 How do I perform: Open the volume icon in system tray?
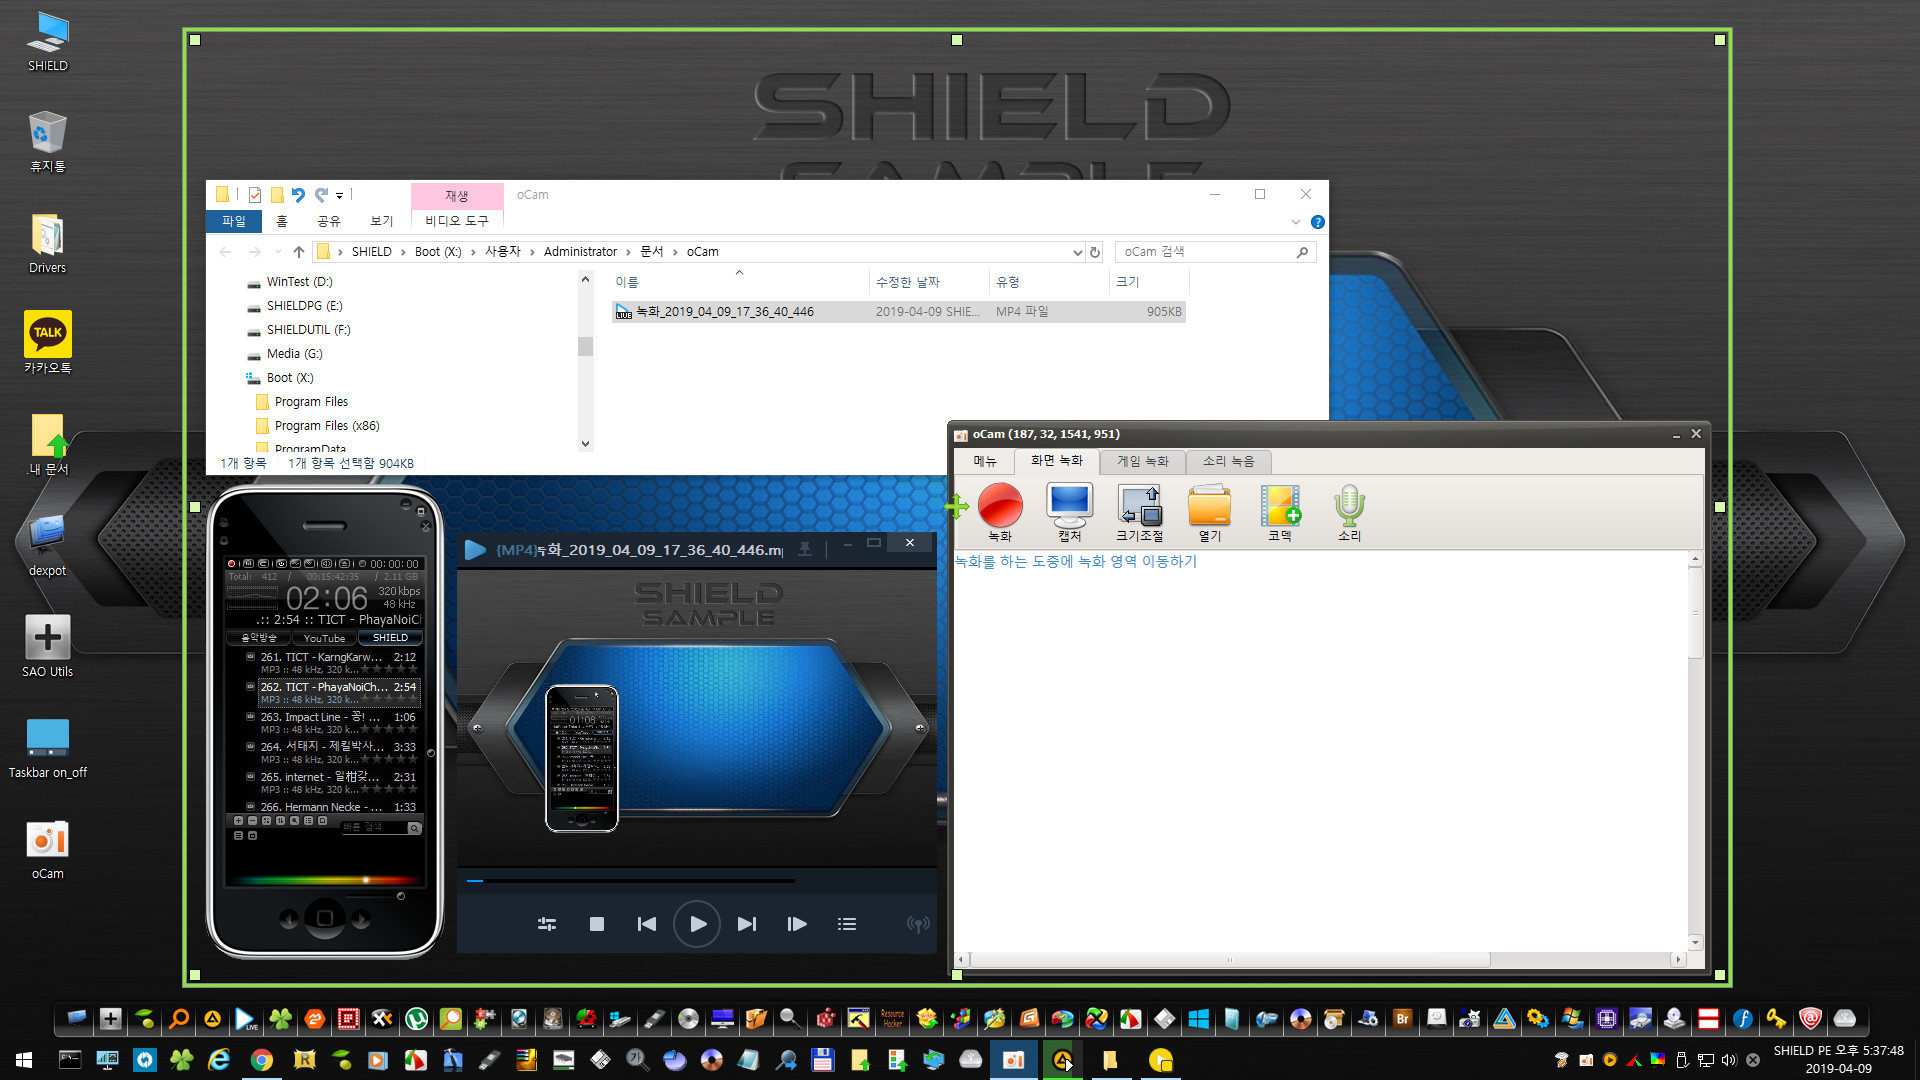[1729, 1060]
